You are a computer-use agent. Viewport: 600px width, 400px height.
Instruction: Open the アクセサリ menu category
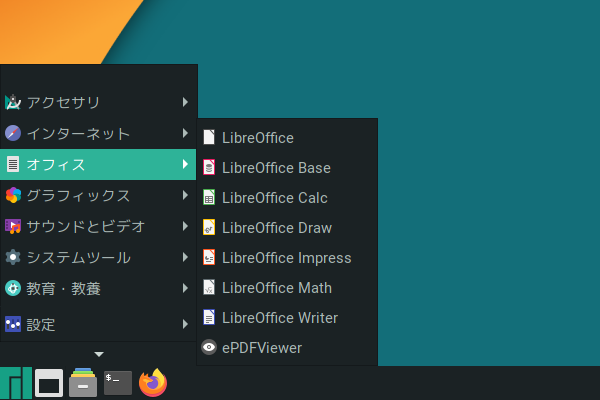98,102
